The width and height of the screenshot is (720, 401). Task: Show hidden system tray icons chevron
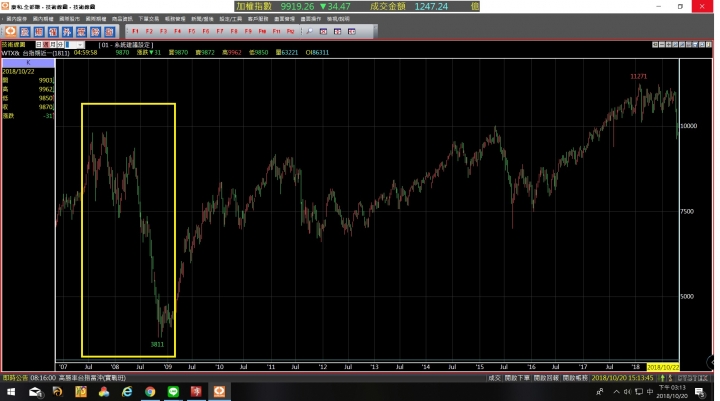616,392
